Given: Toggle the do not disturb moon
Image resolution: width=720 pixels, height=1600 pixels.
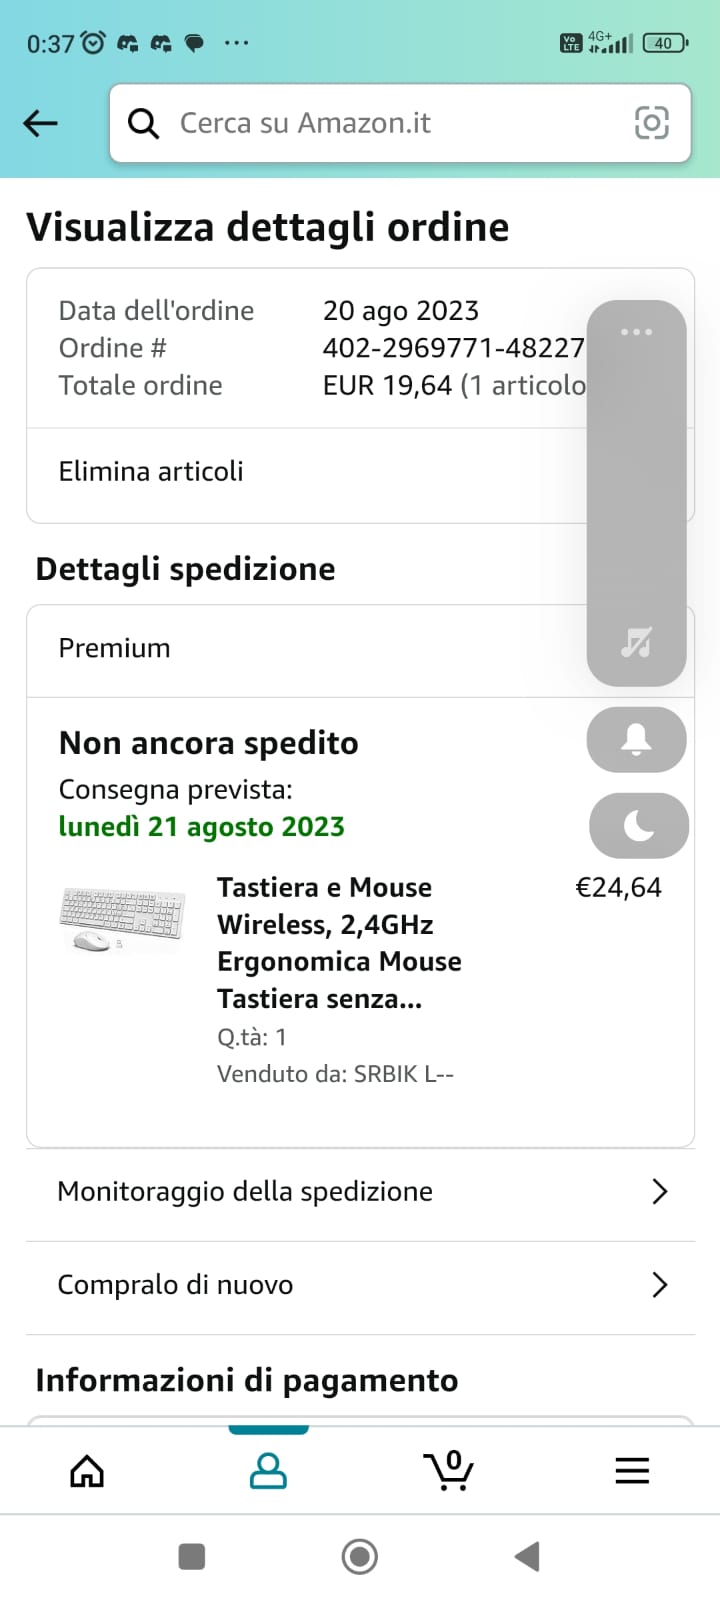Looking at the screenshot, I should (x=638, y=826).
